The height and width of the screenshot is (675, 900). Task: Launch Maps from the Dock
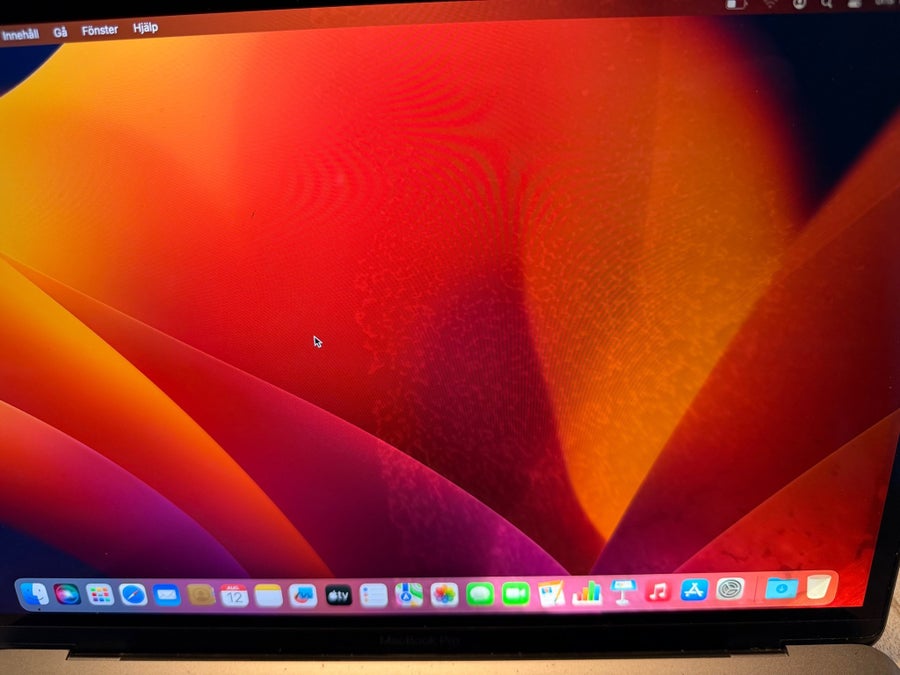tap(409, 595)
